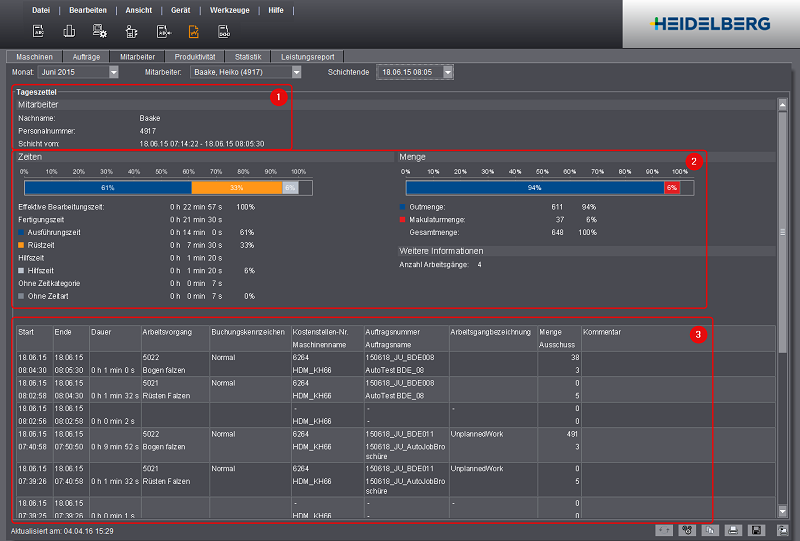Click the operator figure toolbar icon

131,31
